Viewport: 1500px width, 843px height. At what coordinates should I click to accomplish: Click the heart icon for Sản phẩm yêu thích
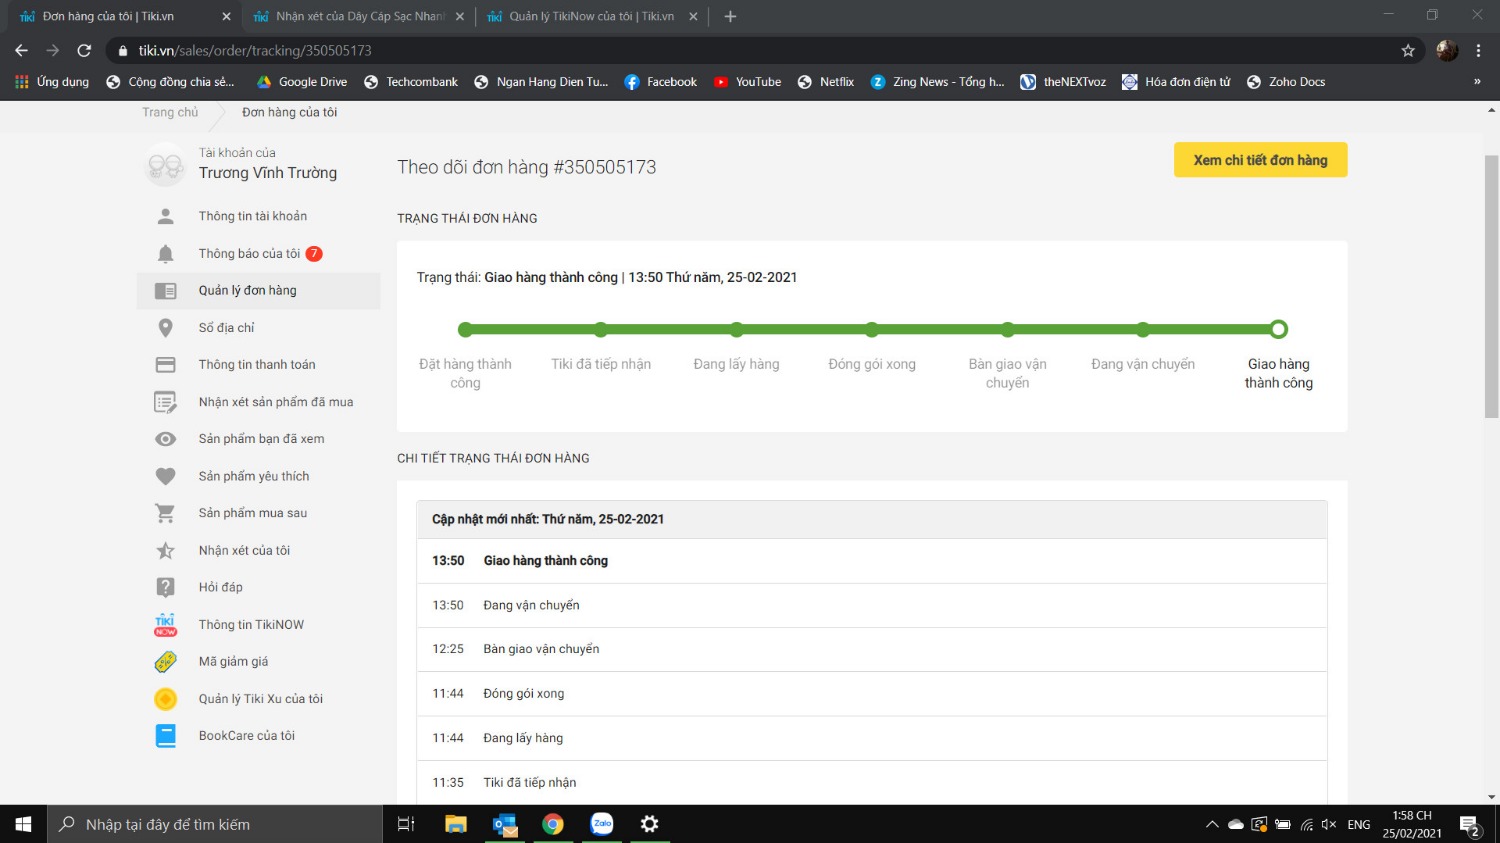(166, 476)
